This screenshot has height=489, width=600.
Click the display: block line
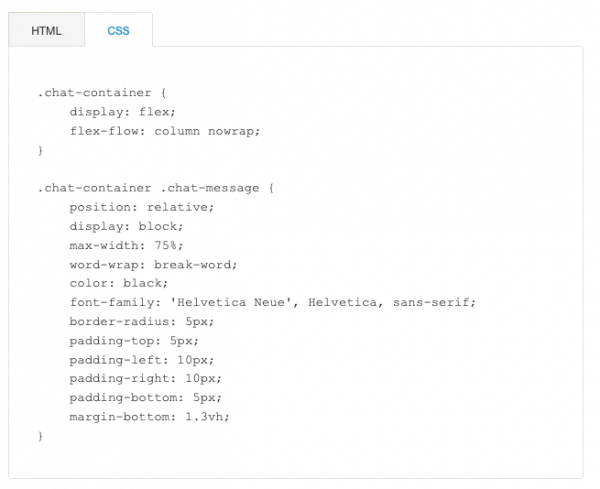126,226
